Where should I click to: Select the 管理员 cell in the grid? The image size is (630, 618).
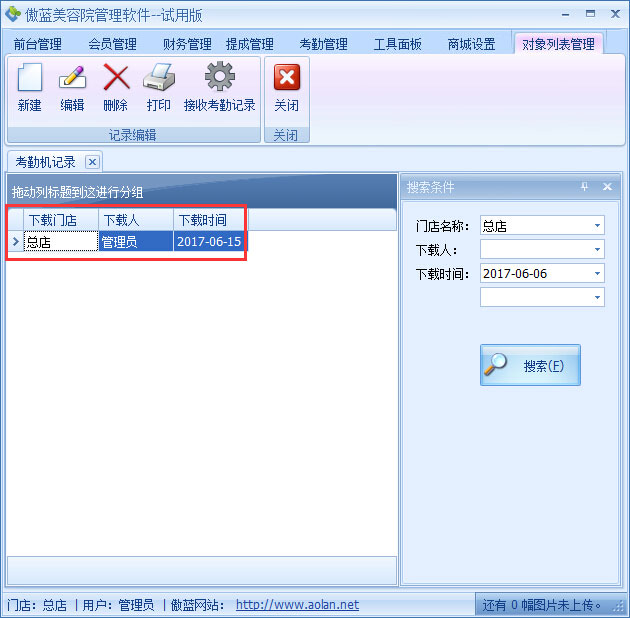tap(136, 241)
